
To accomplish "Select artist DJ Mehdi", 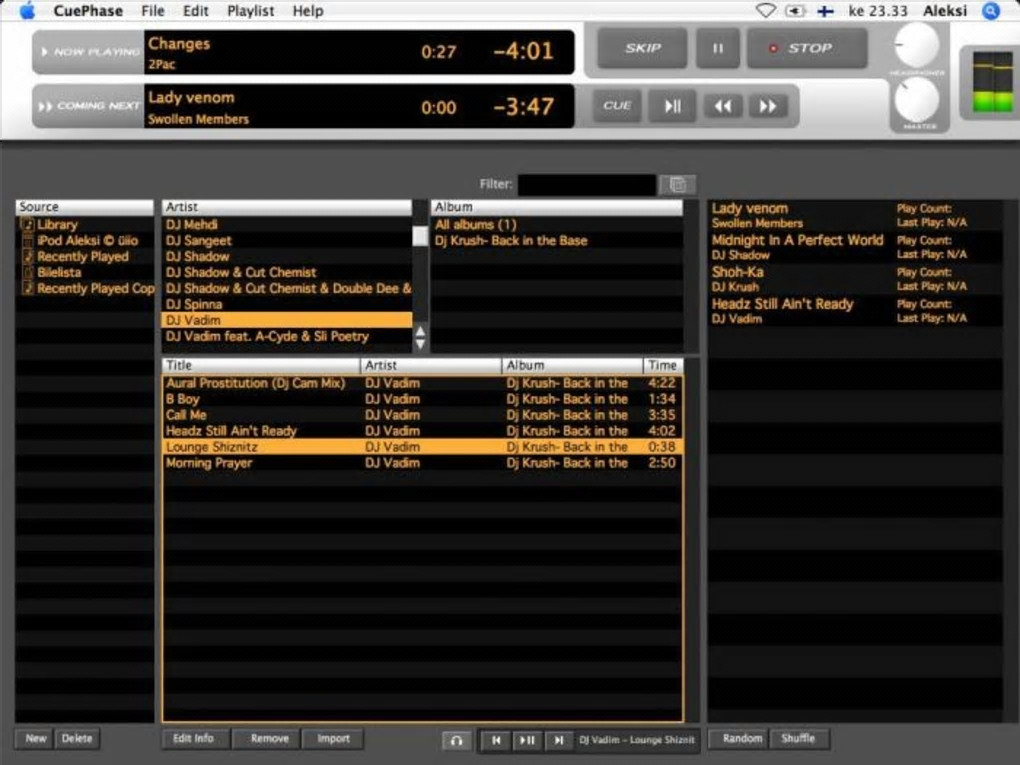I will (x=286, y=224).
